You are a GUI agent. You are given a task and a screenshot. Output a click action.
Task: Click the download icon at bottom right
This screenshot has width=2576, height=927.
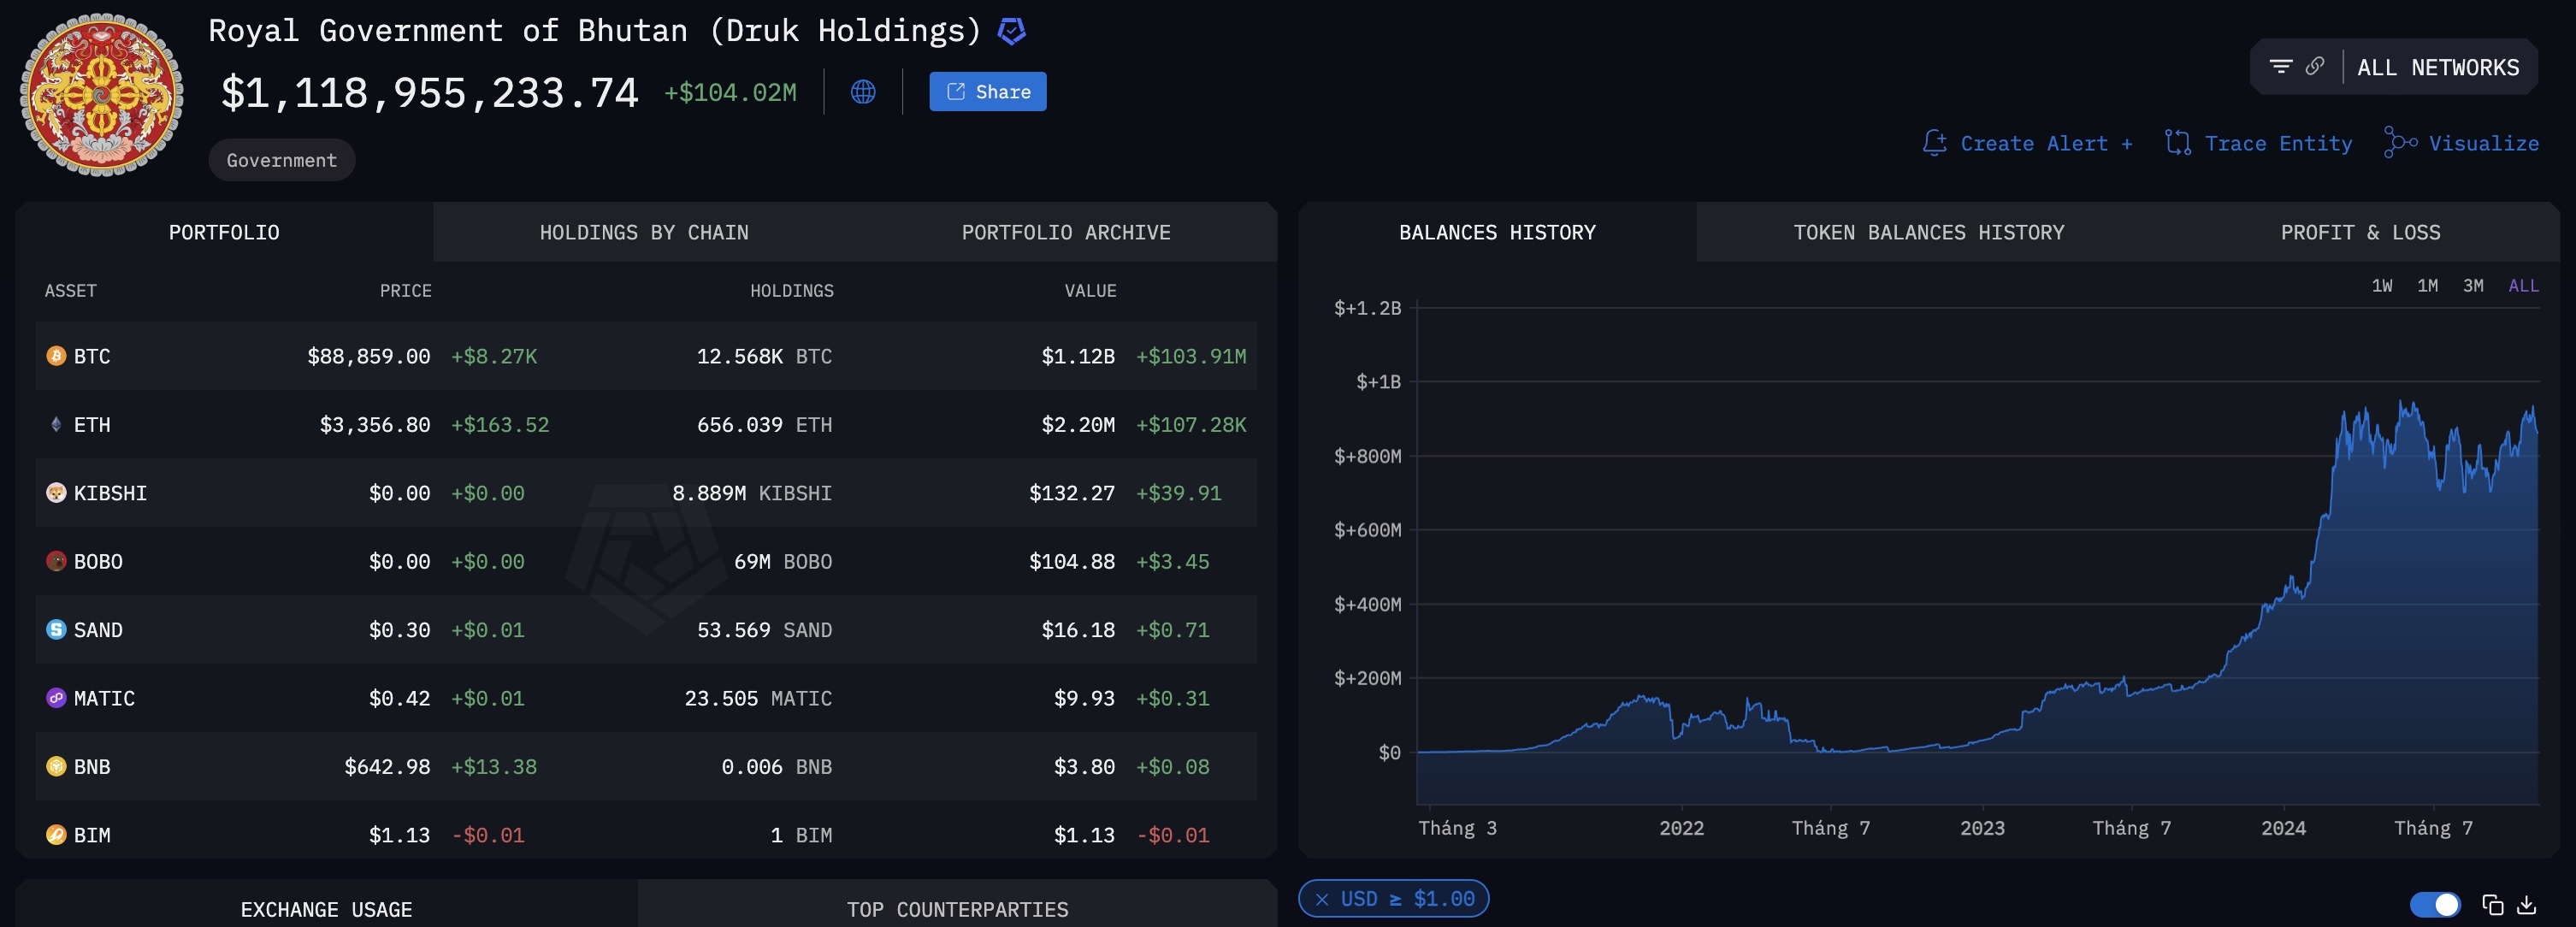(2526, 904)
